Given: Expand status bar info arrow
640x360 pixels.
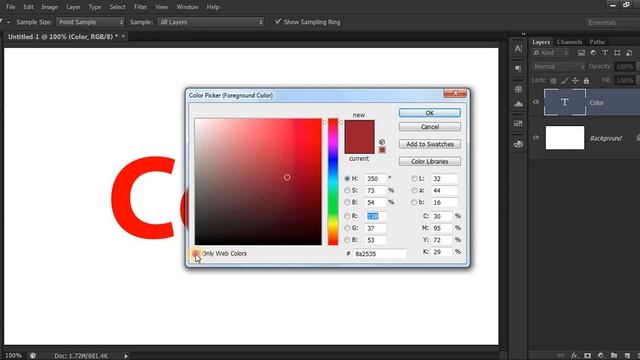Looking at the screenshot, I should (126, 356).
